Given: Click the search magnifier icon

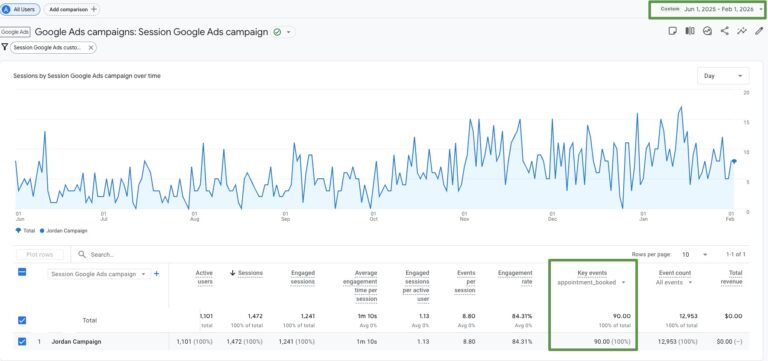Looking at the screenshot, I should click(82, 254).
